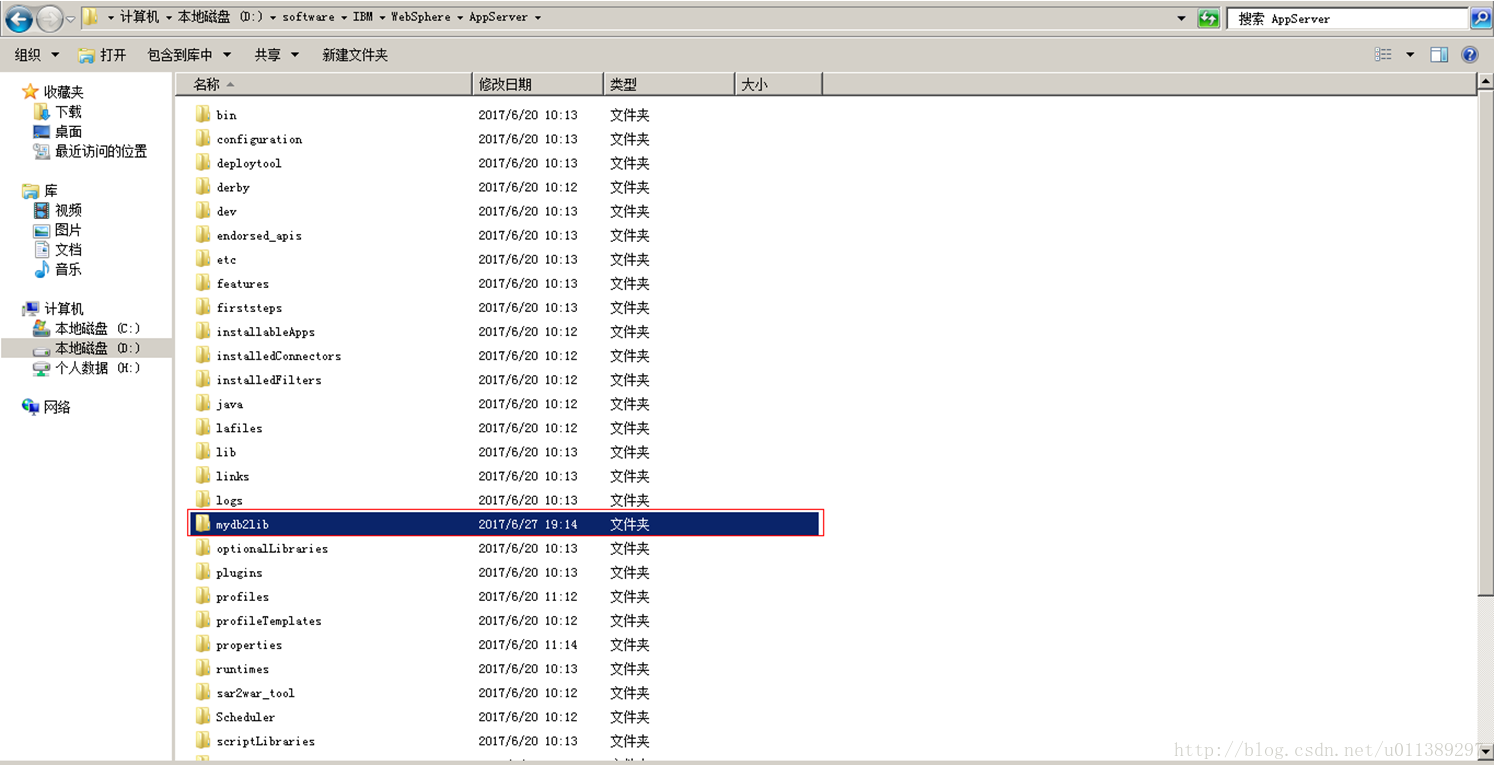The height and width of the screenshot is (770, 1495).
Task: Open 文档 library in navigation pane
Action: coord(68,250)
